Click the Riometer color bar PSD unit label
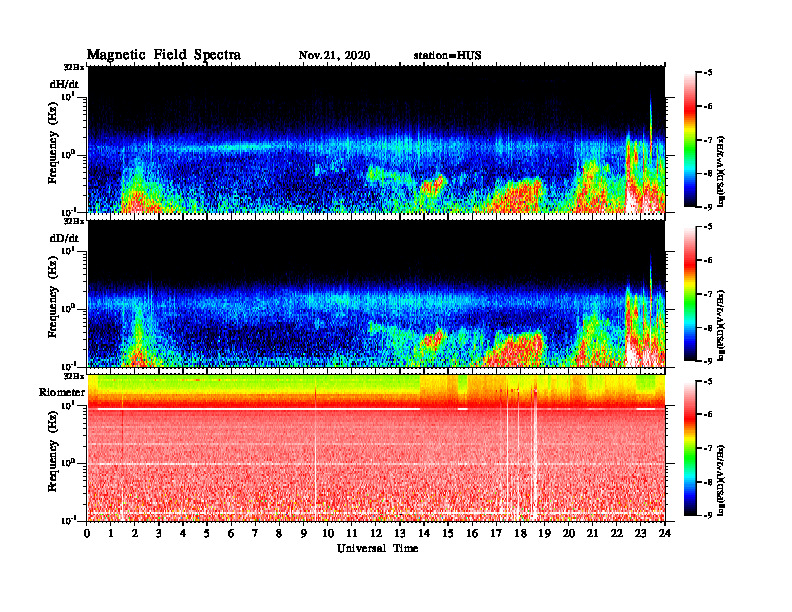 [721, 480]
